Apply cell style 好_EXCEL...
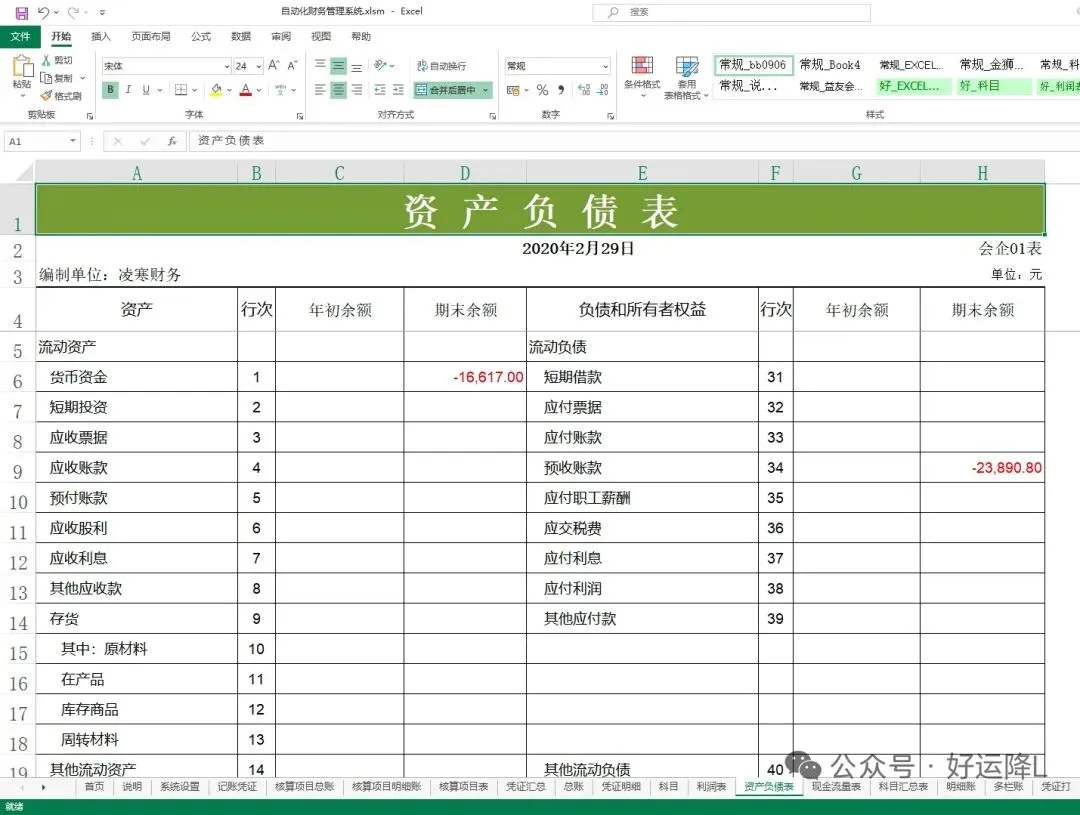1080x815 pixels. [914, 86]
